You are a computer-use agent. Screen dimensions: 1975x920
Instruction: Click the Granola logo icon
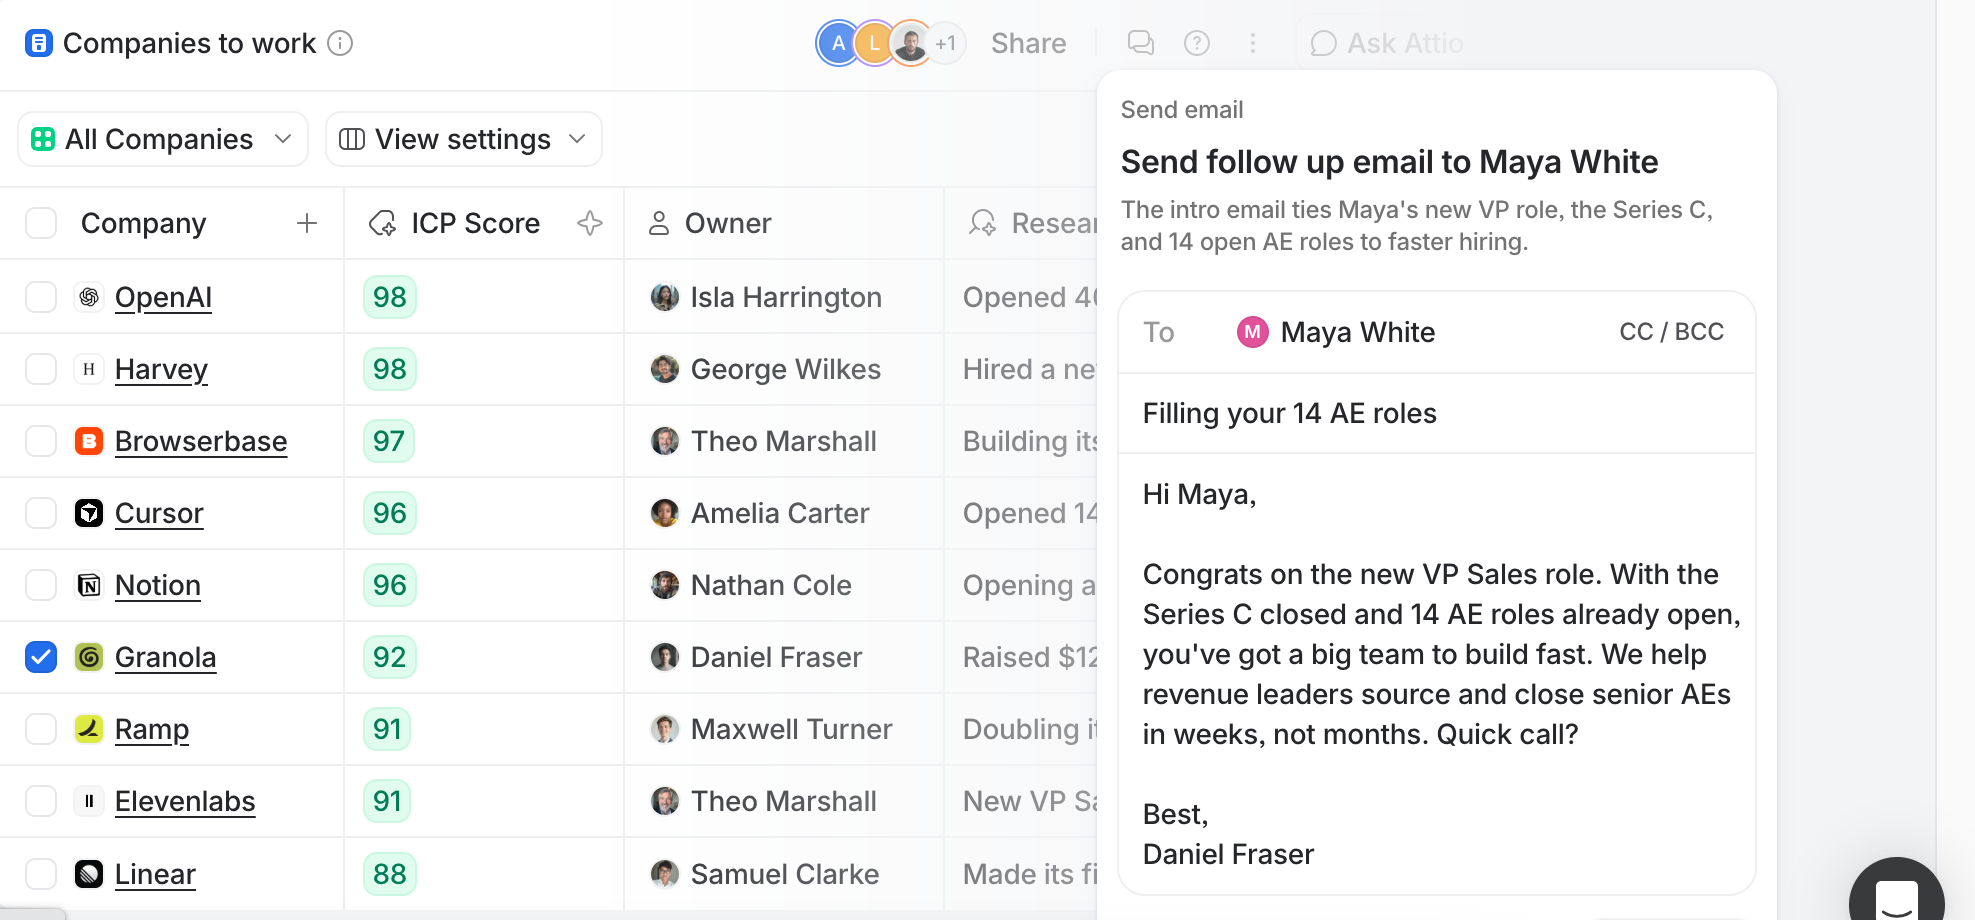pyautogui.click(x=89, y=657)
